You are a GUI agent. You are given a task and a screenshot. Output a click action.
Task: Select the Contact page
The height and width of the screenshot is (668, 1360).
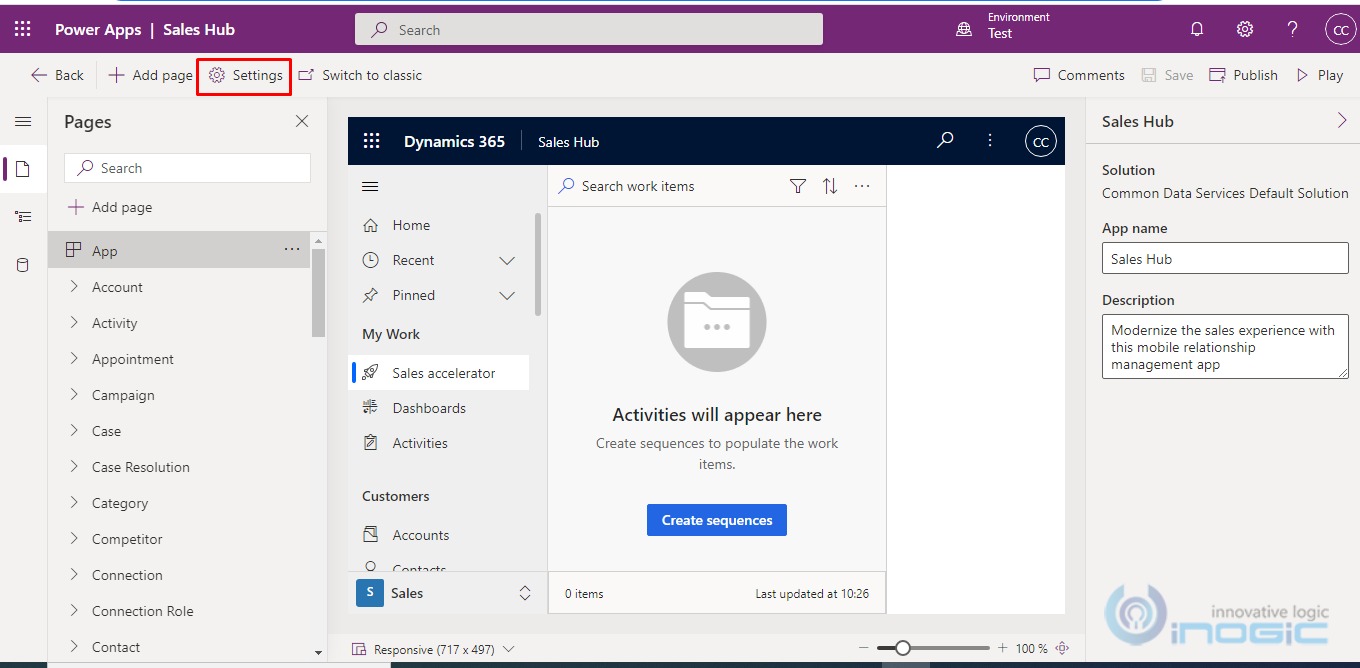pyautogui.click(x=116, y=647)
